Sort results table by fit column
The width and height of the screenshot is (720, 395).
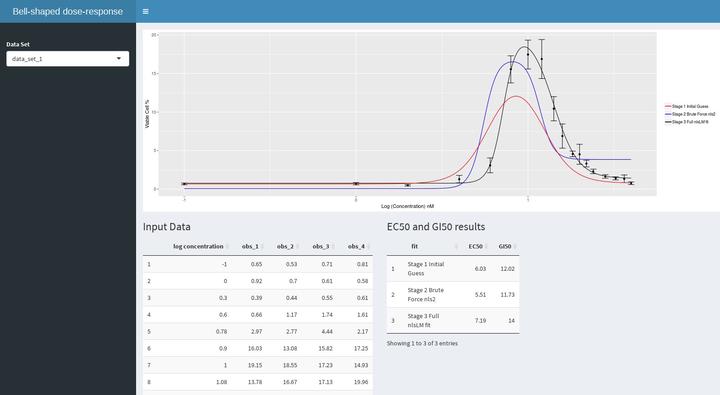415,247
